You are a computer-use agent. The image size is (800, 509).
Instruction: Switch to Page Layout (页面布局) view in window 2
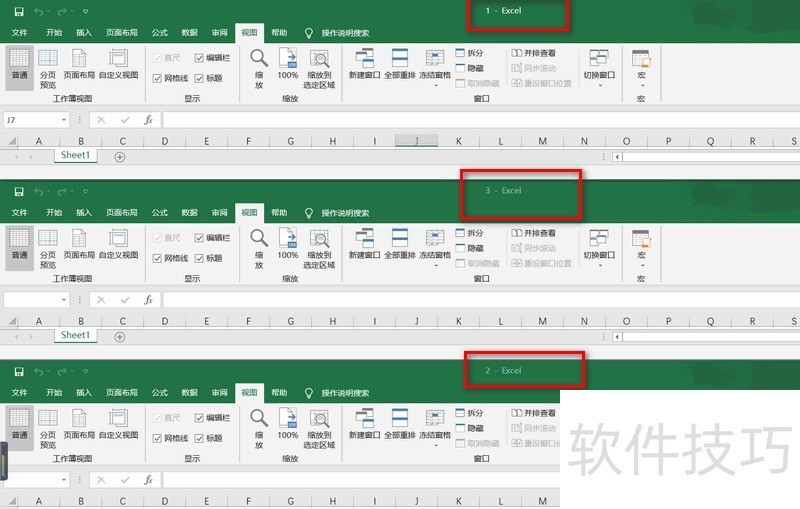[79, 425]
